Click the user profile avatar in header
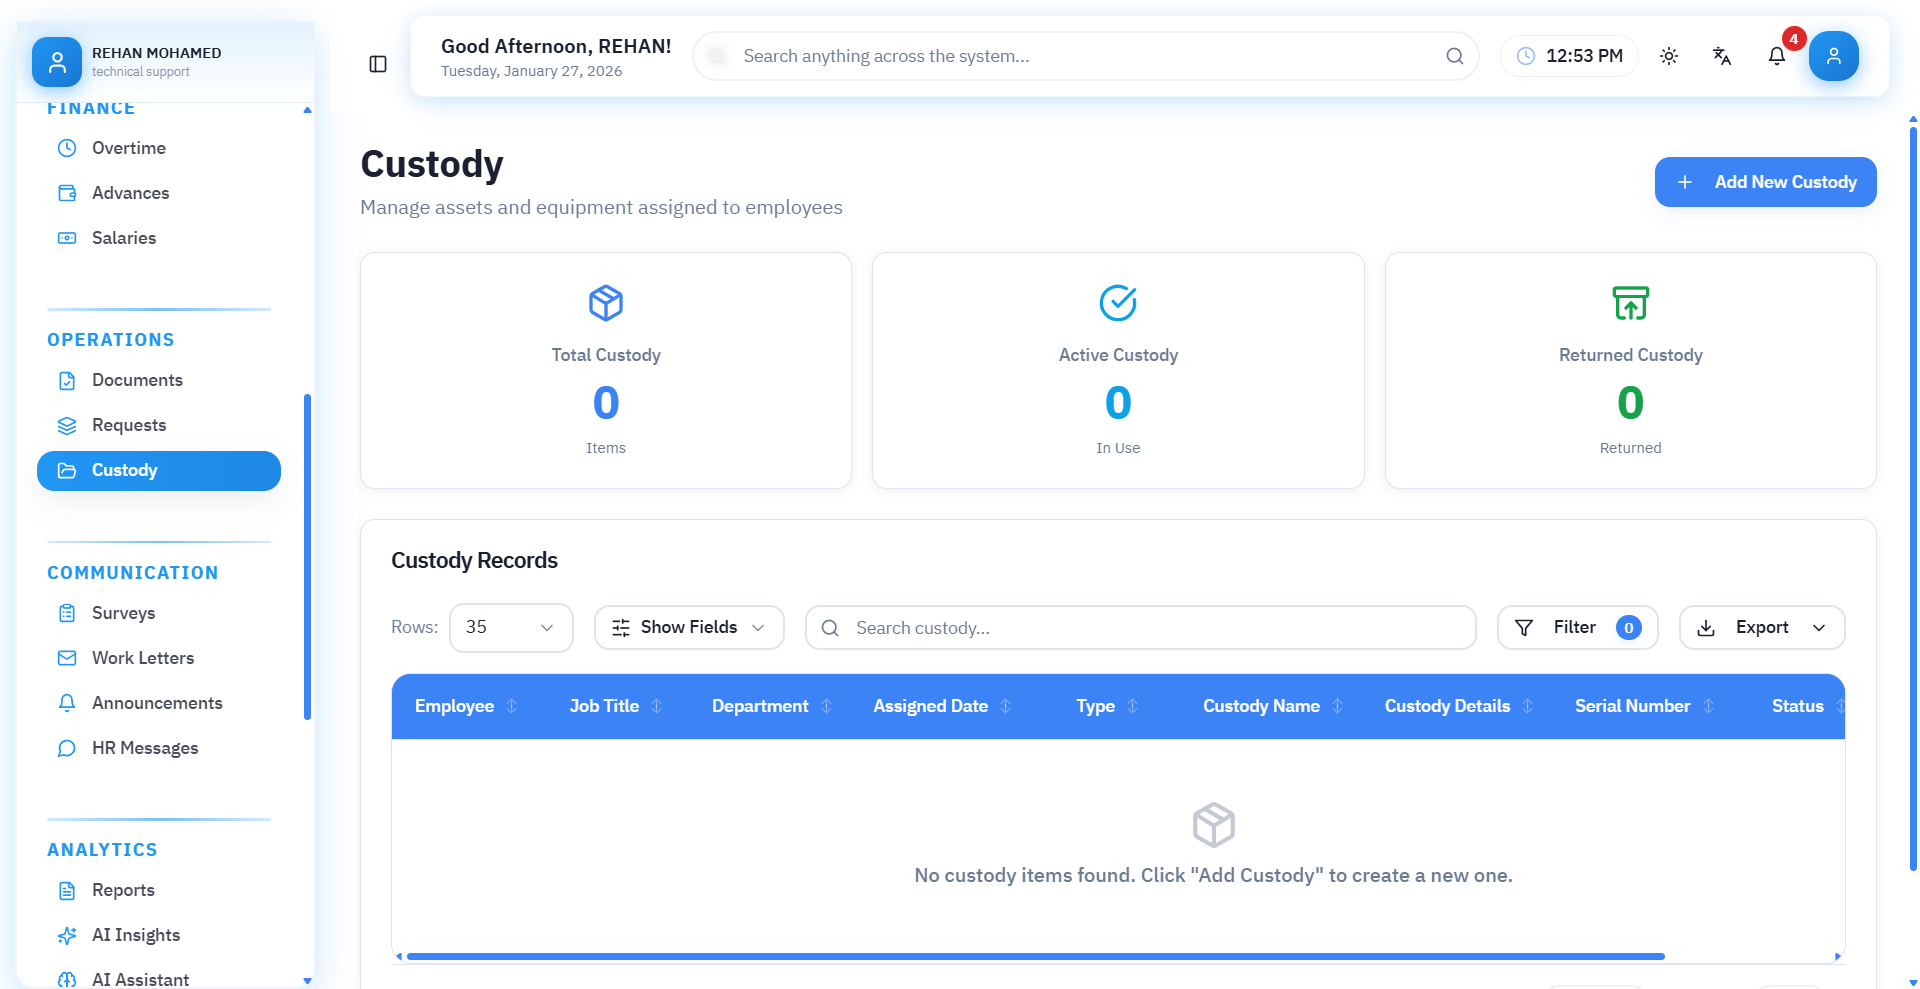The width and height of the screenshot is (1920, 989). [1833, 56]
